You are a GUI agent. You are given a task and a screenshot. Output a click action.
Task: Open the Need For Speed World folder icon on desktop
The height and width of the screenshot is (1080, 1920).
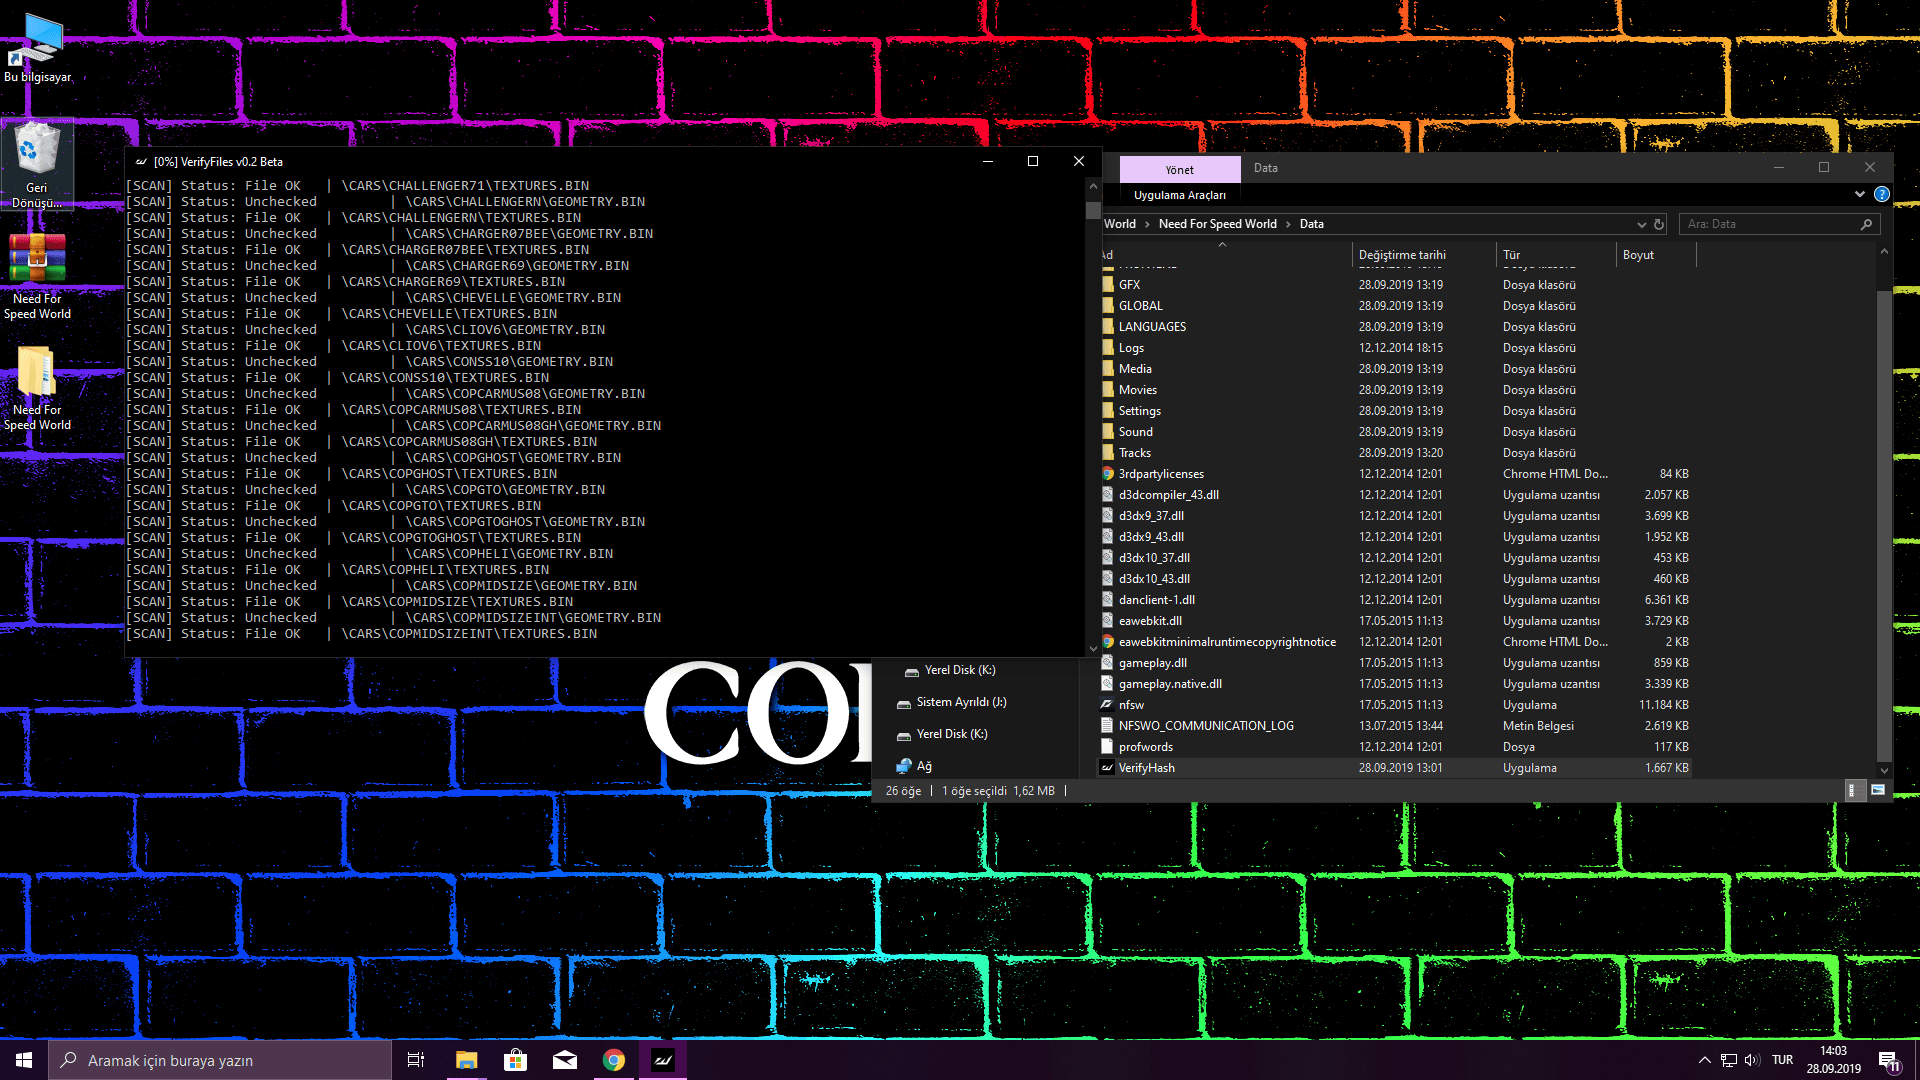(37, 388)
